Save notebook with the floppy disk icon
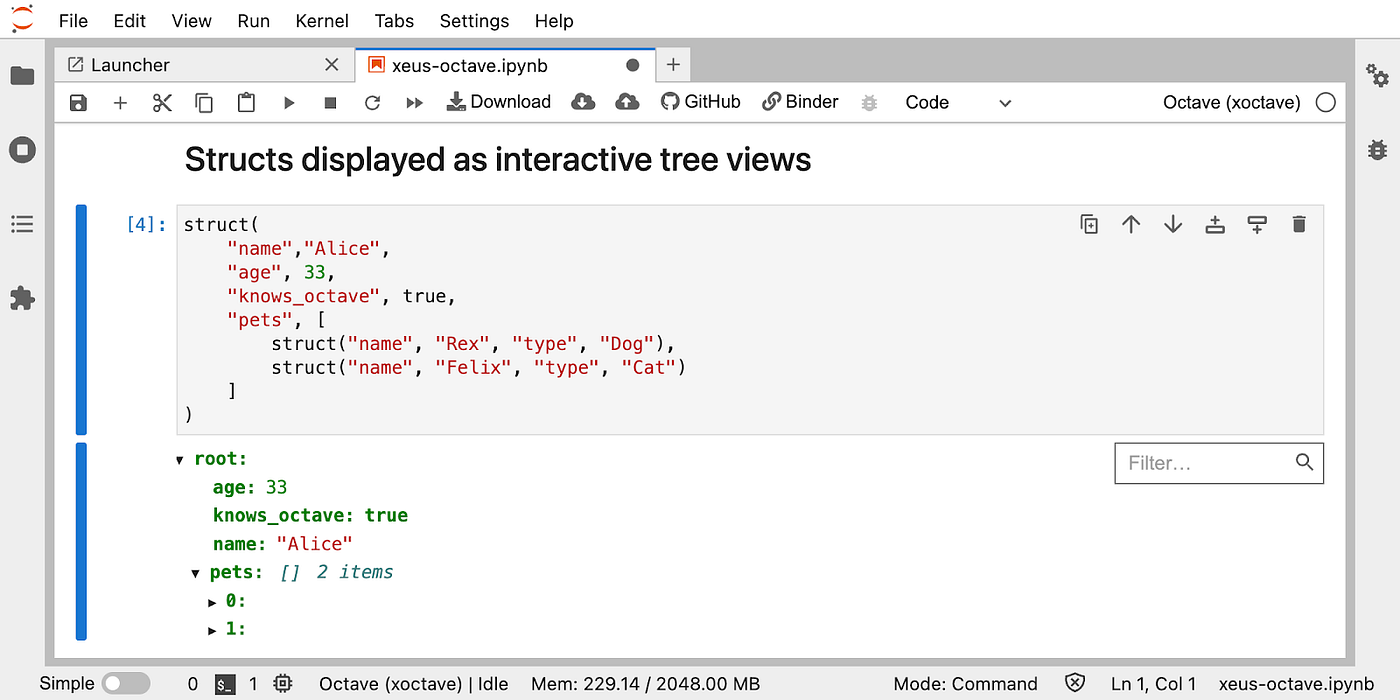Screen dimensions: 1400x700 click(78, 102)
